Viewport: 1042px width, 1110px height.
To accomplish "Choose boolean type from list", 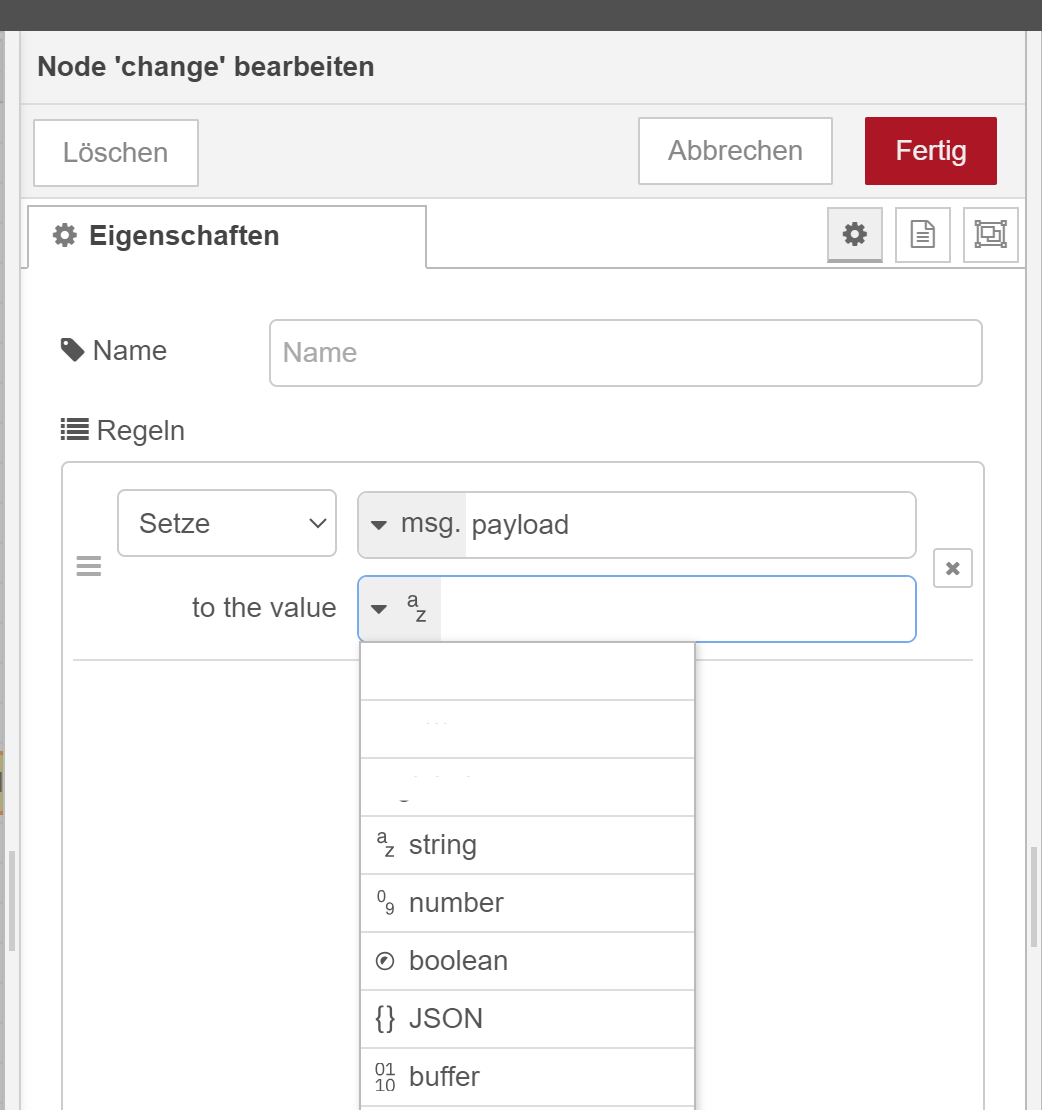I will 527,961.
